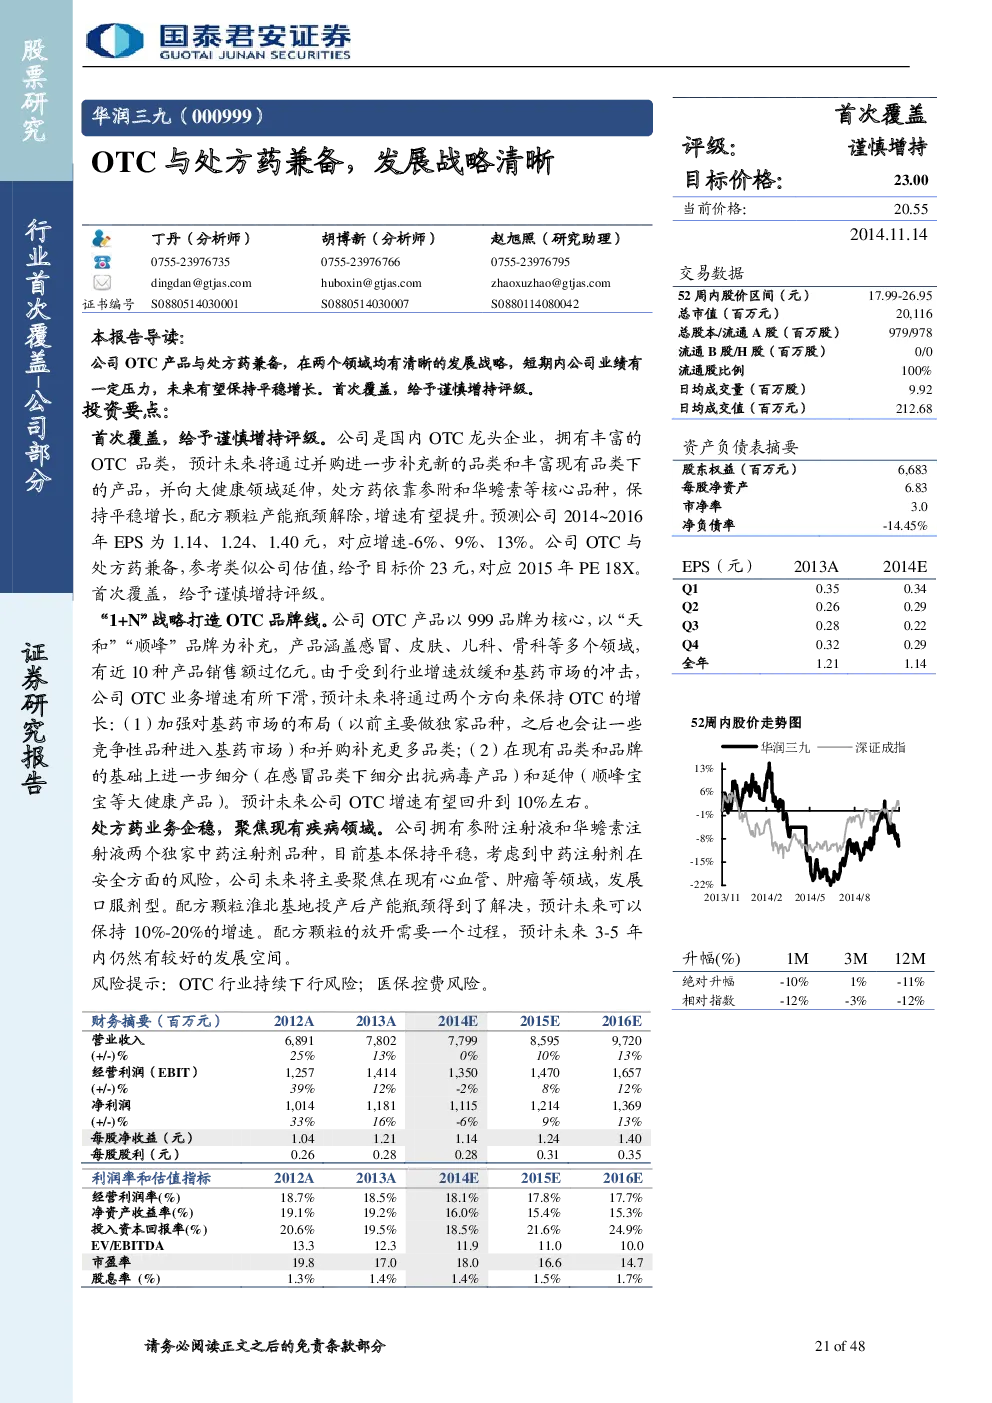
Task: Select 1M absolute change -10%
Action: click(x=794, y=982)
